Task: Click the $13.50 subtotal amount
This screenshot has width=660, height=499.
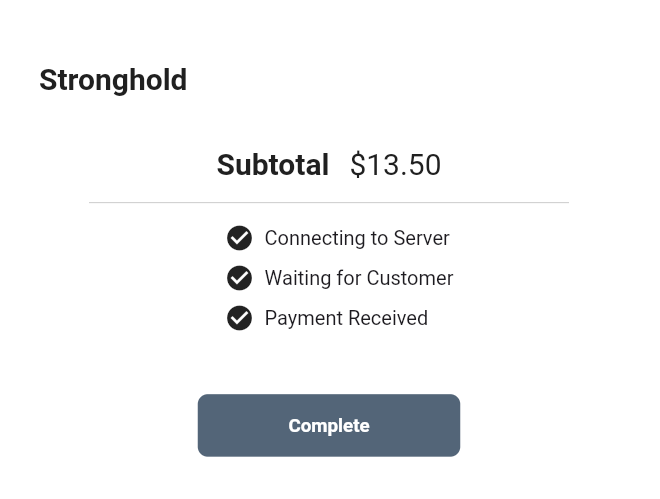Action: tap(395, 165)
